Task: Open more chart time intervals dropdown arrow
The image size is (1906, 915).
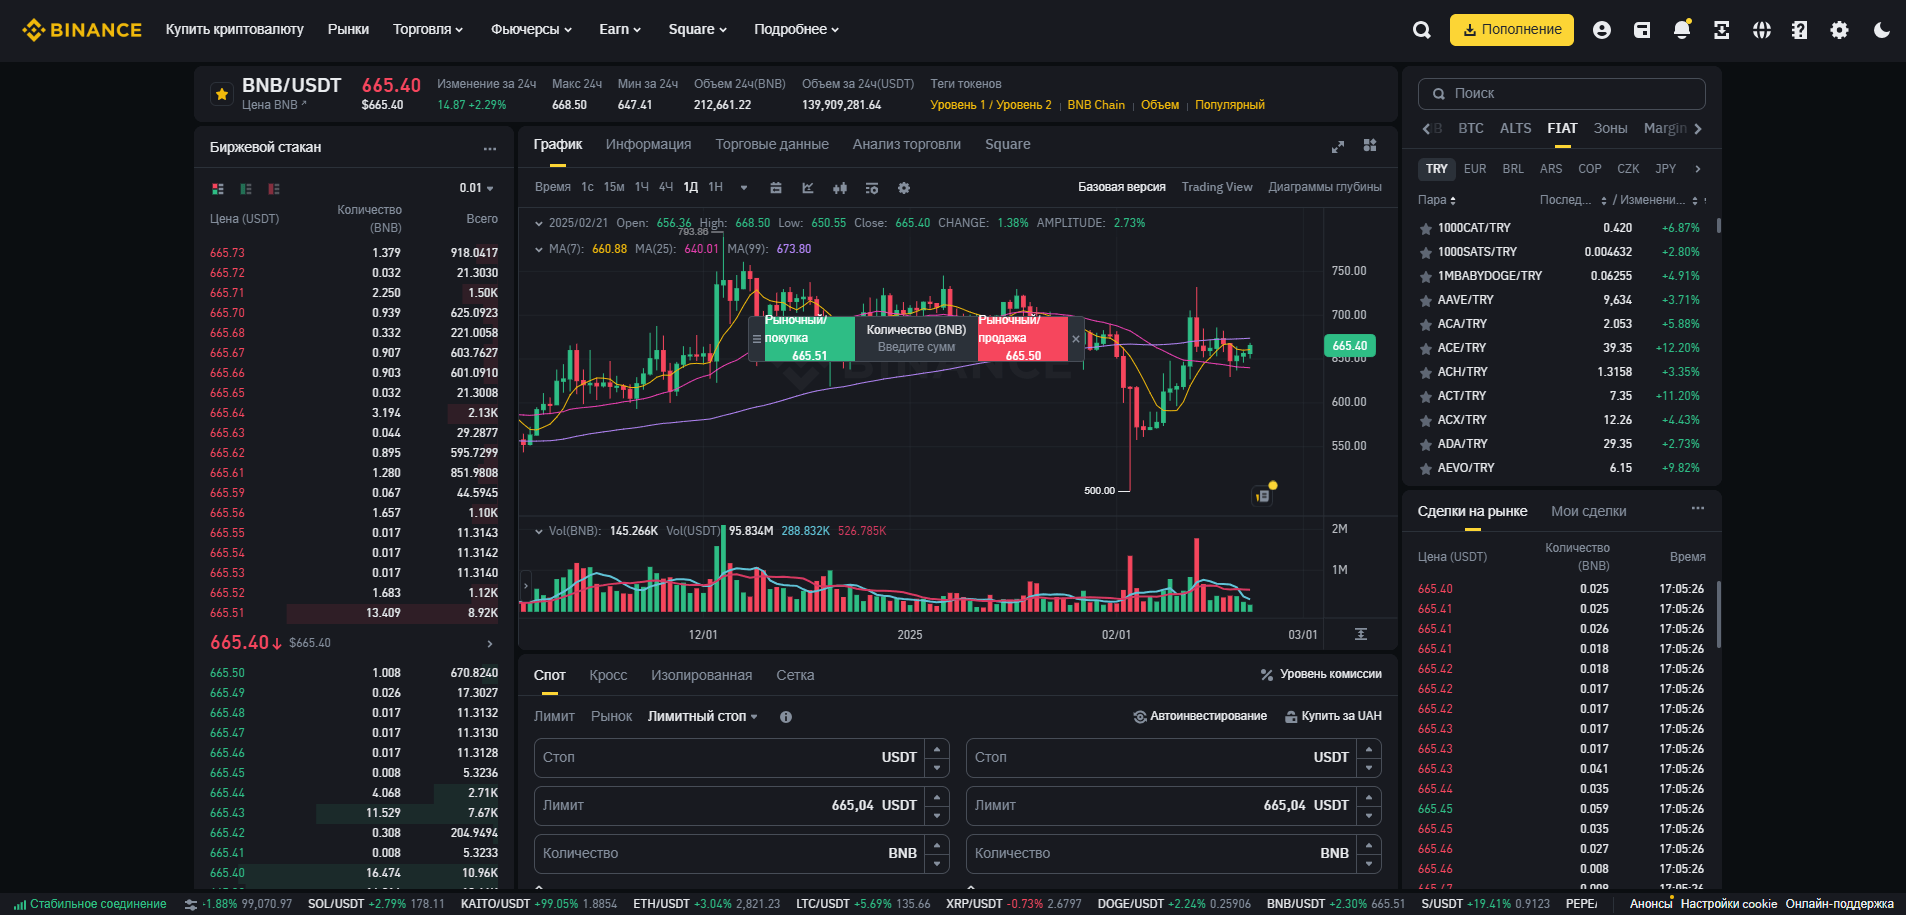Action: tap(744, 188)
